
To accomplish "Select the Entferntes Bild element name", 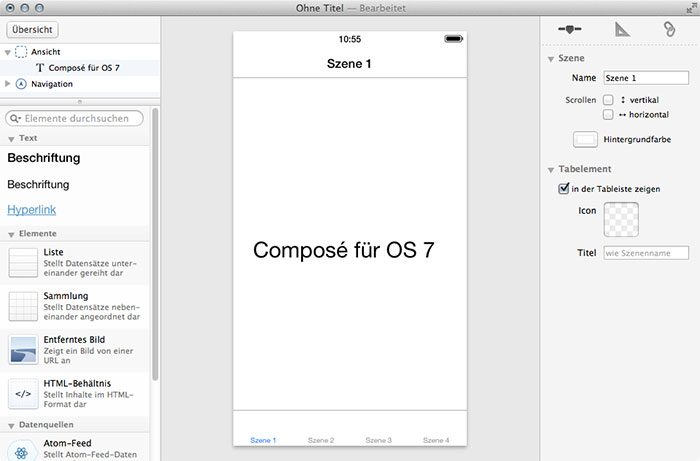I will click(x=74, y=340).
